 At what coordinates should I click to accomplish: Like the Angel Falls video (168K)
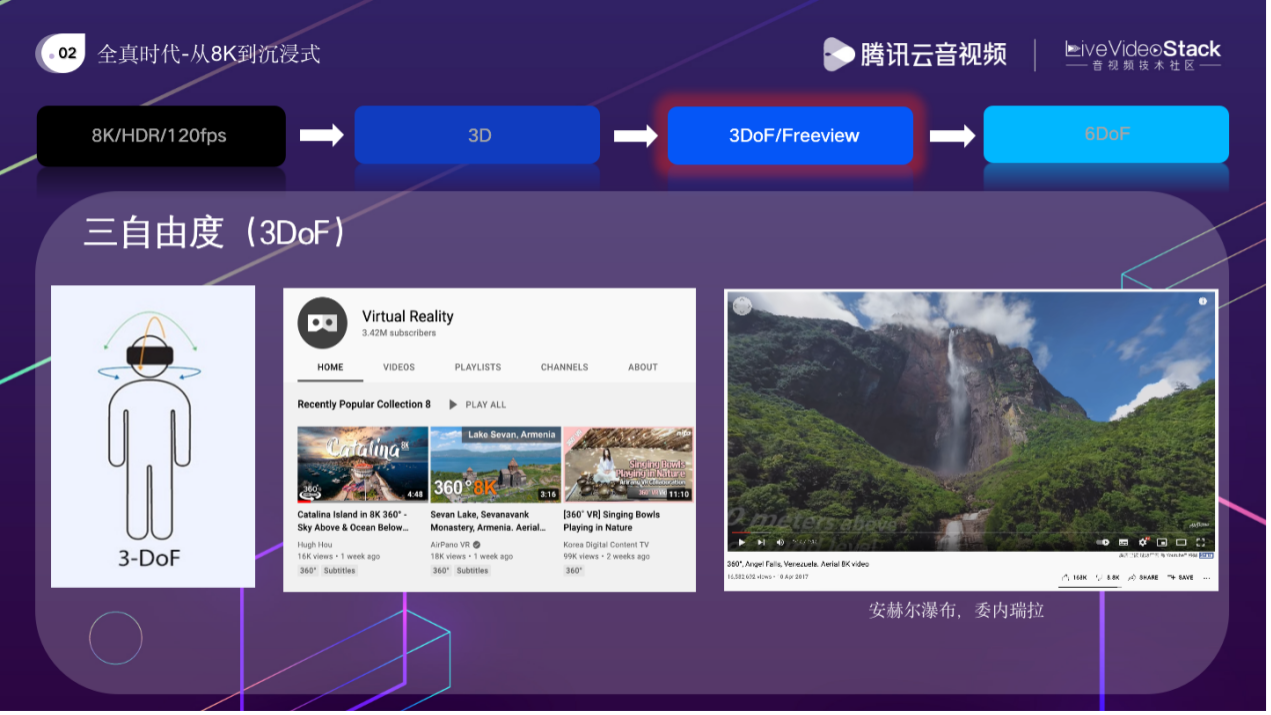[x=1074, y=577]
